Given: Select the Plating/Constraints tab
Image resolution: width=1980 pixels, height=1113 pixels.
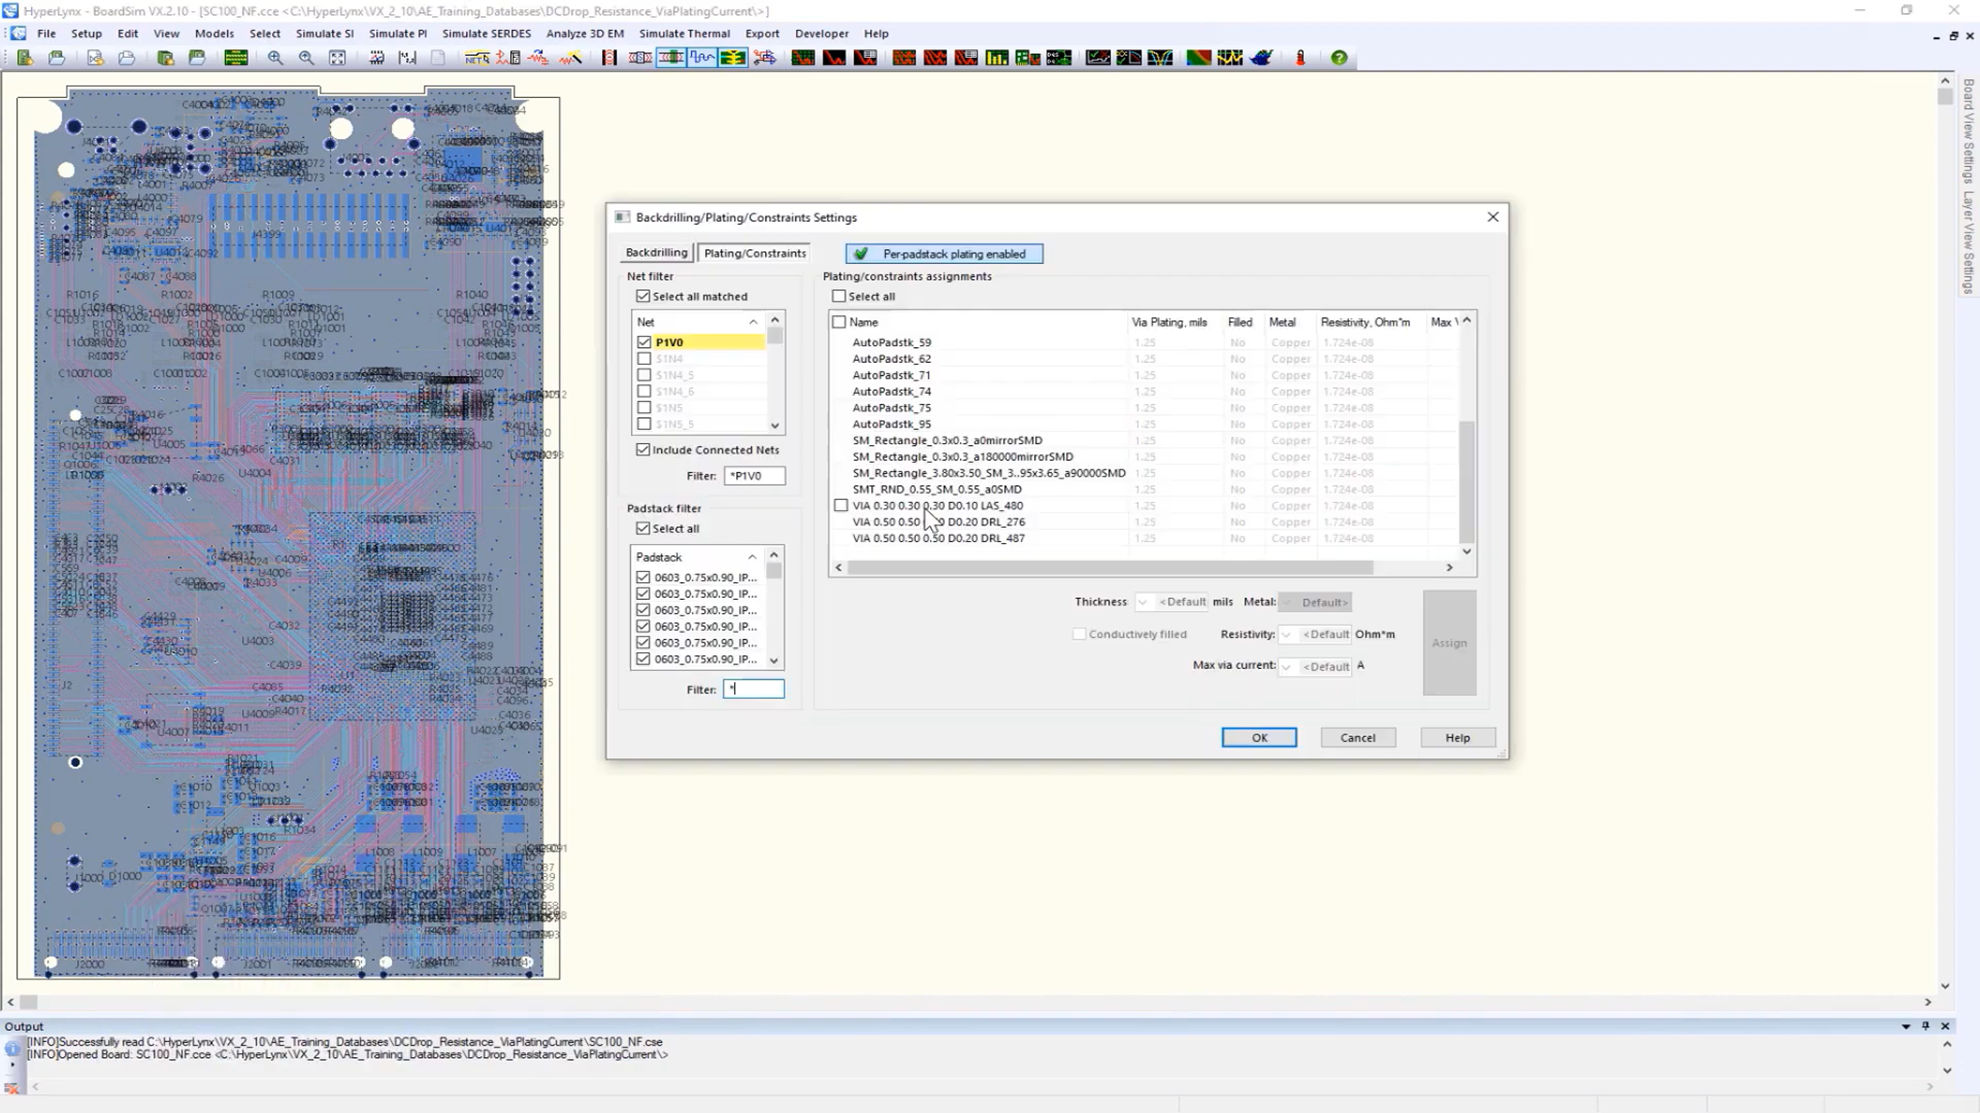Looking at the screenshot, I should click(x=754, y=253).
